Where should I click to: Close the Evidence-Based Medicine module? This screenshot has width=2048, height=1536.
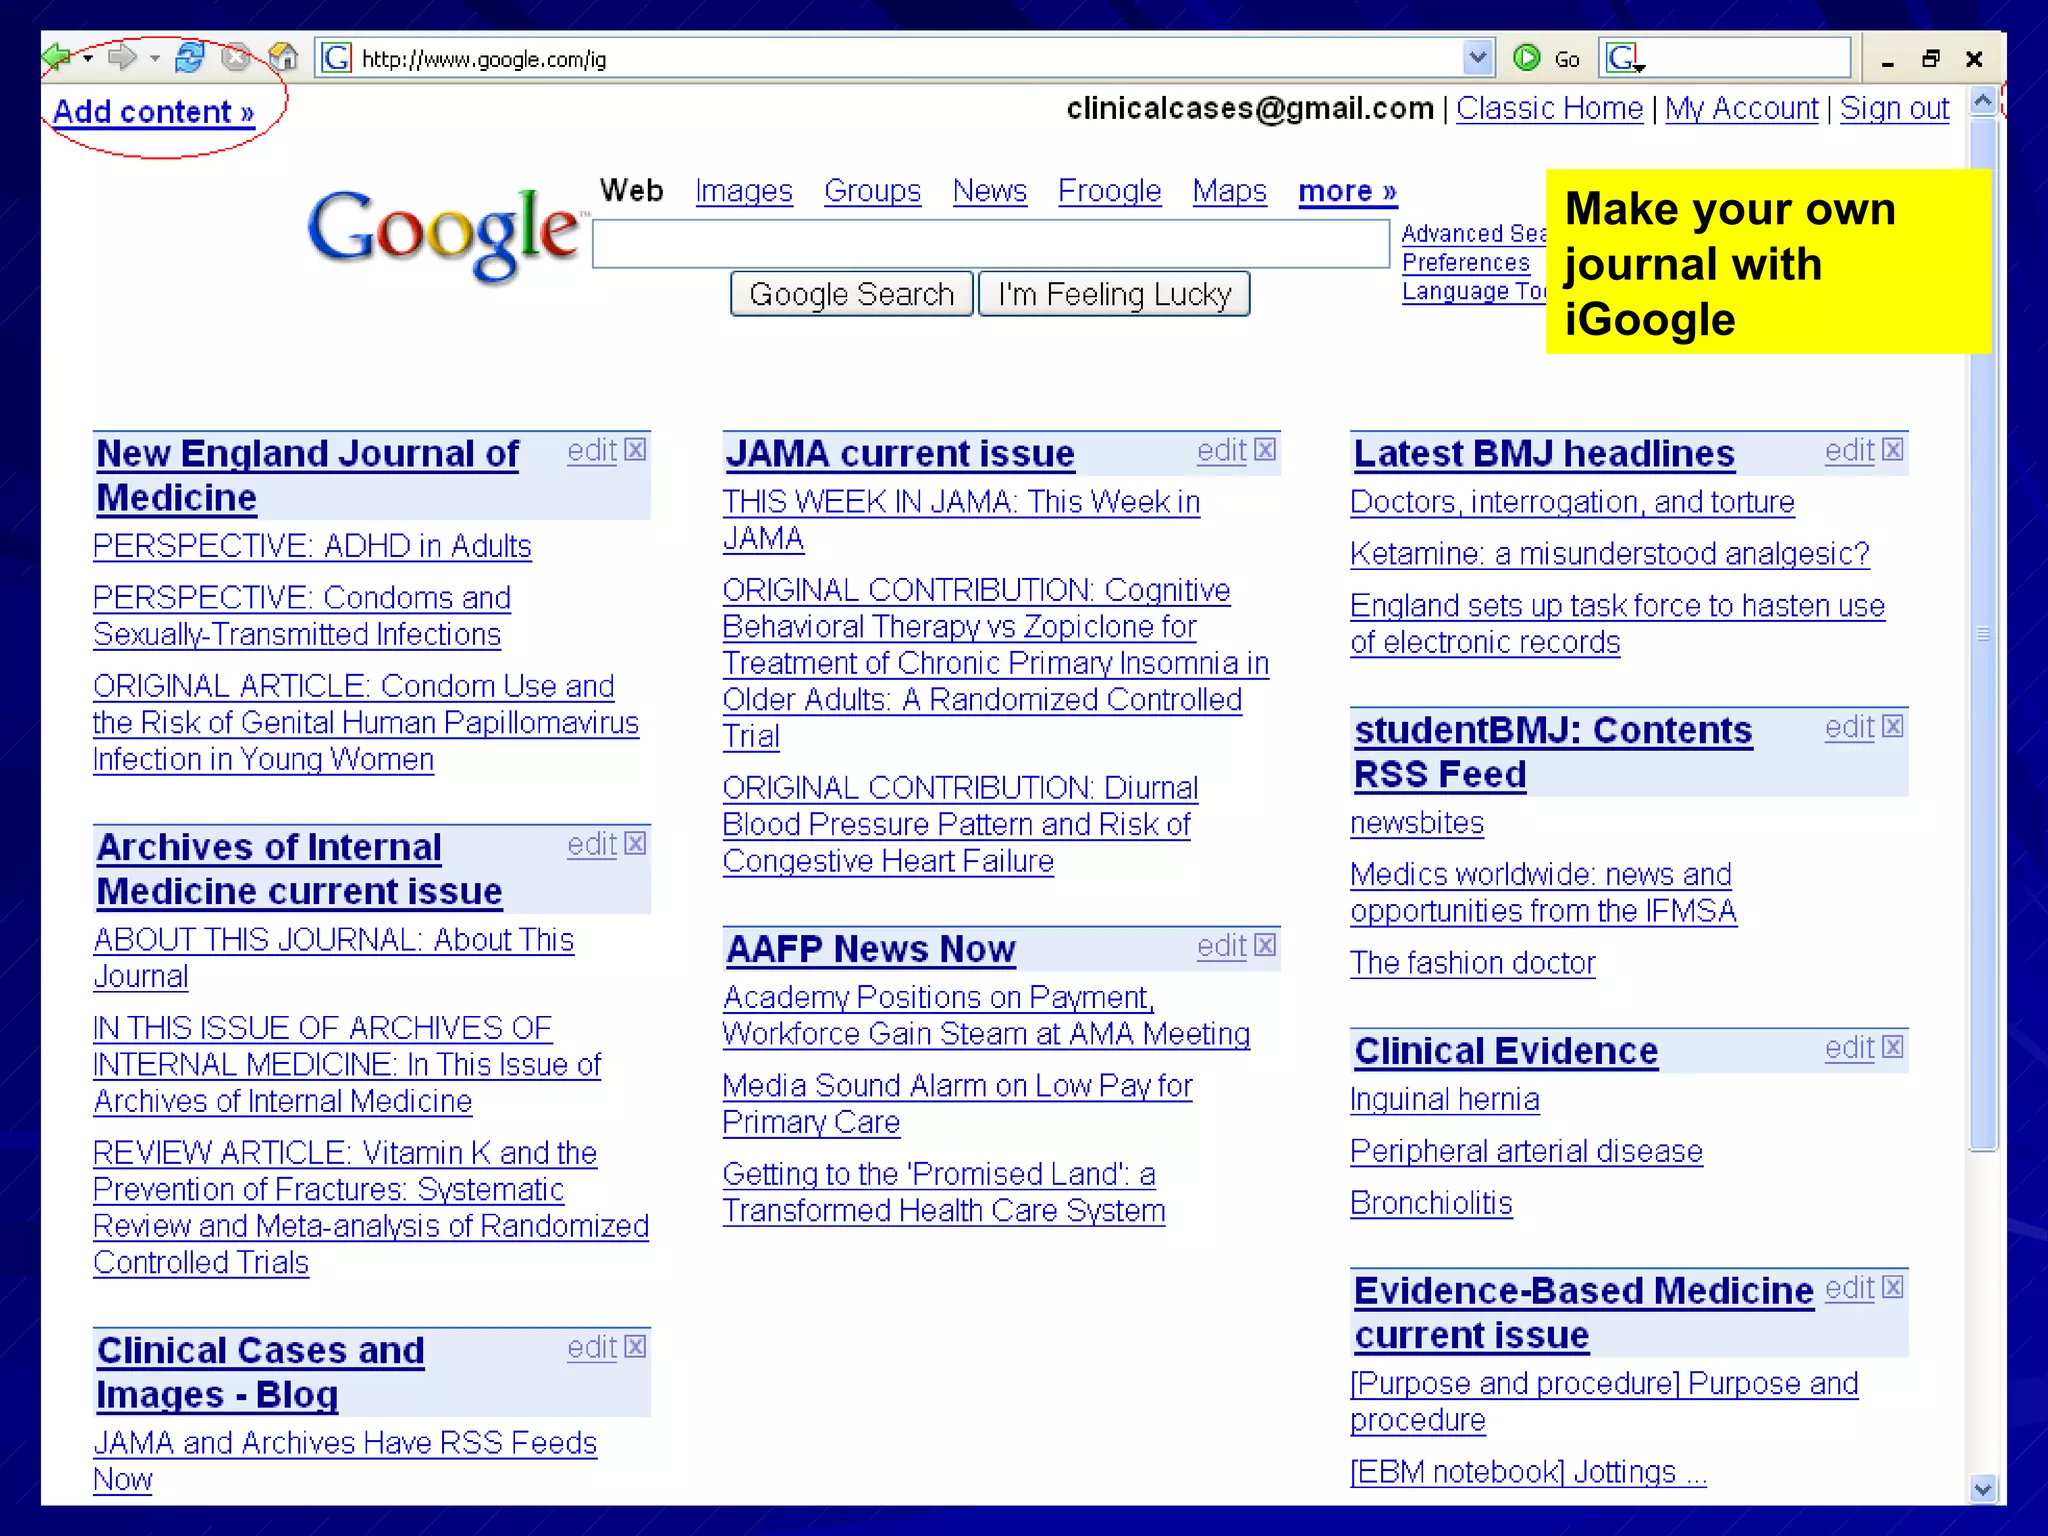1892,1287
